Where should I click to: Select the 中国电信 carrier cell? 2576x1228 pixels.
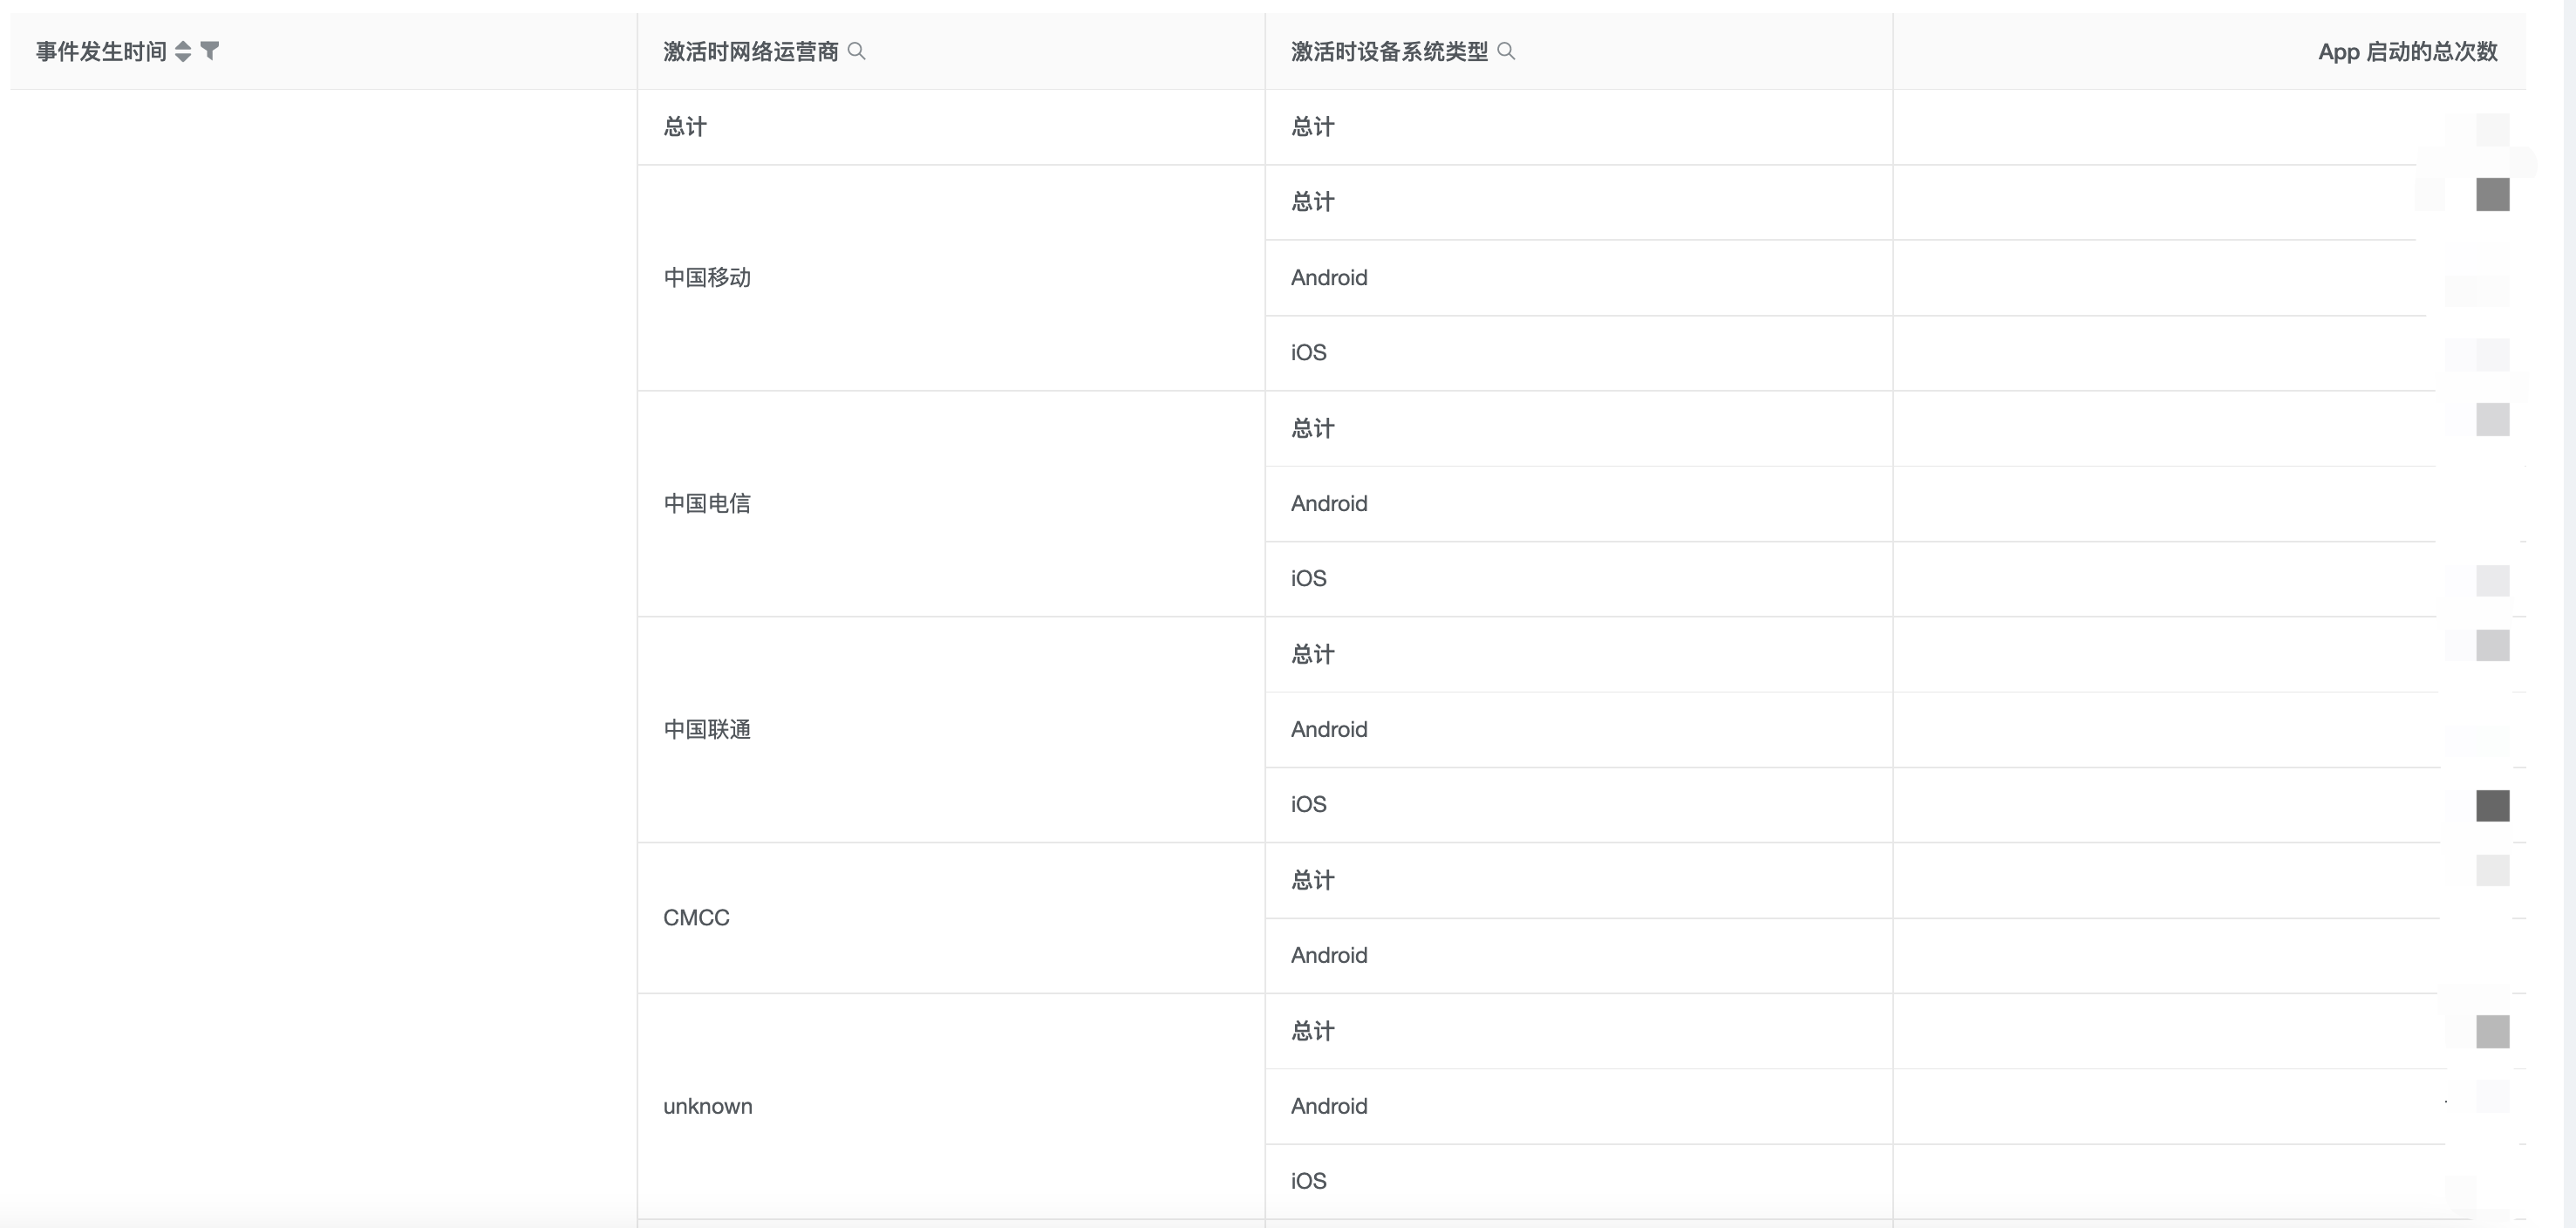[707, 504]
